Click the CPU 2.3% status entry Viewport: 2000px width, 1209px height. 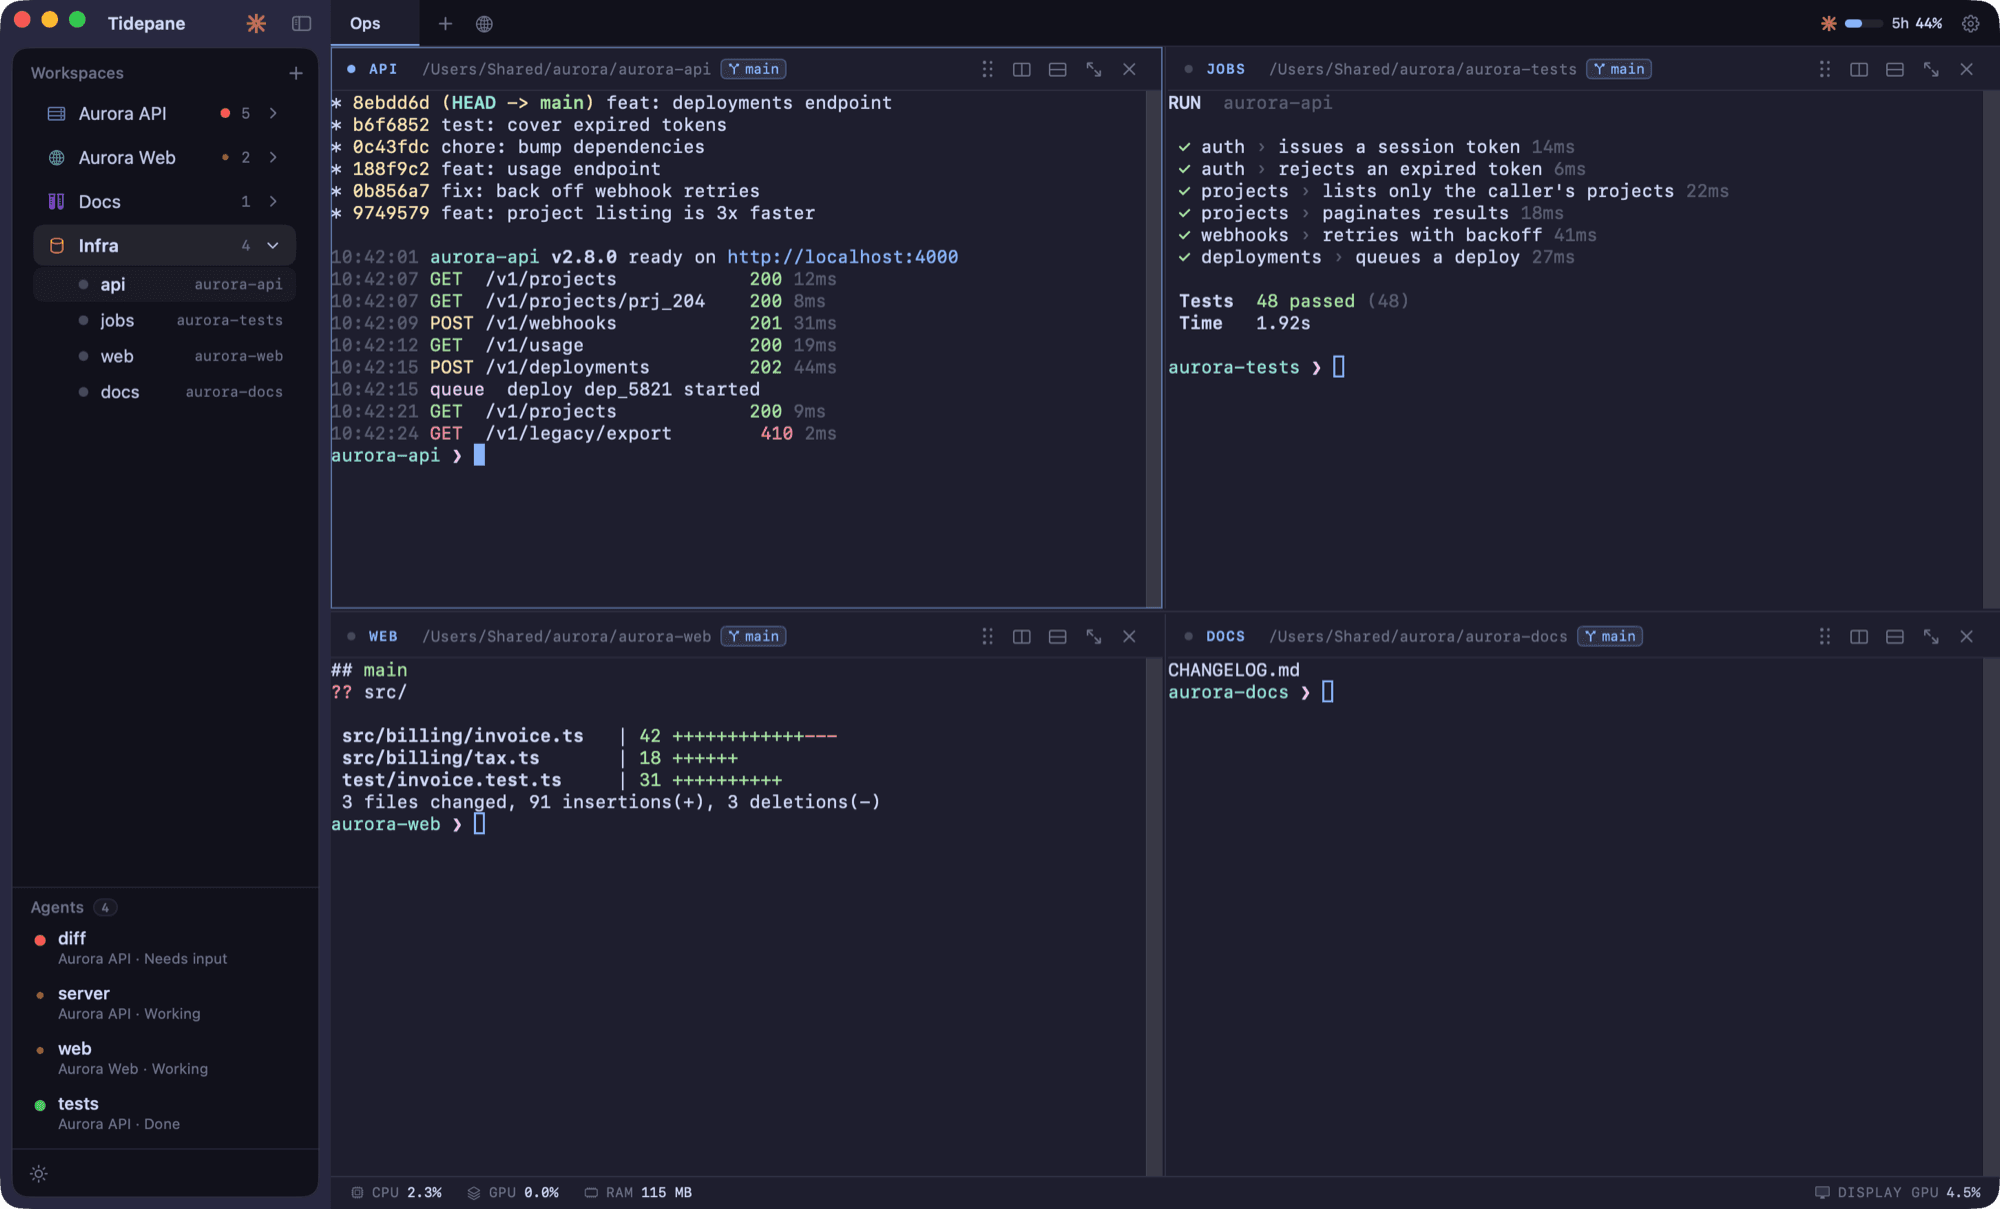click(x=397, y=1192)
